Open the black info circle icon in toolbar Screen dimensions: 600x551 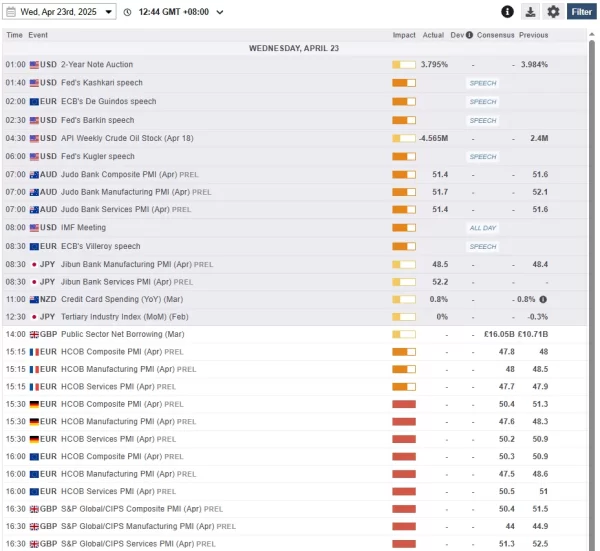click(507, 12)
